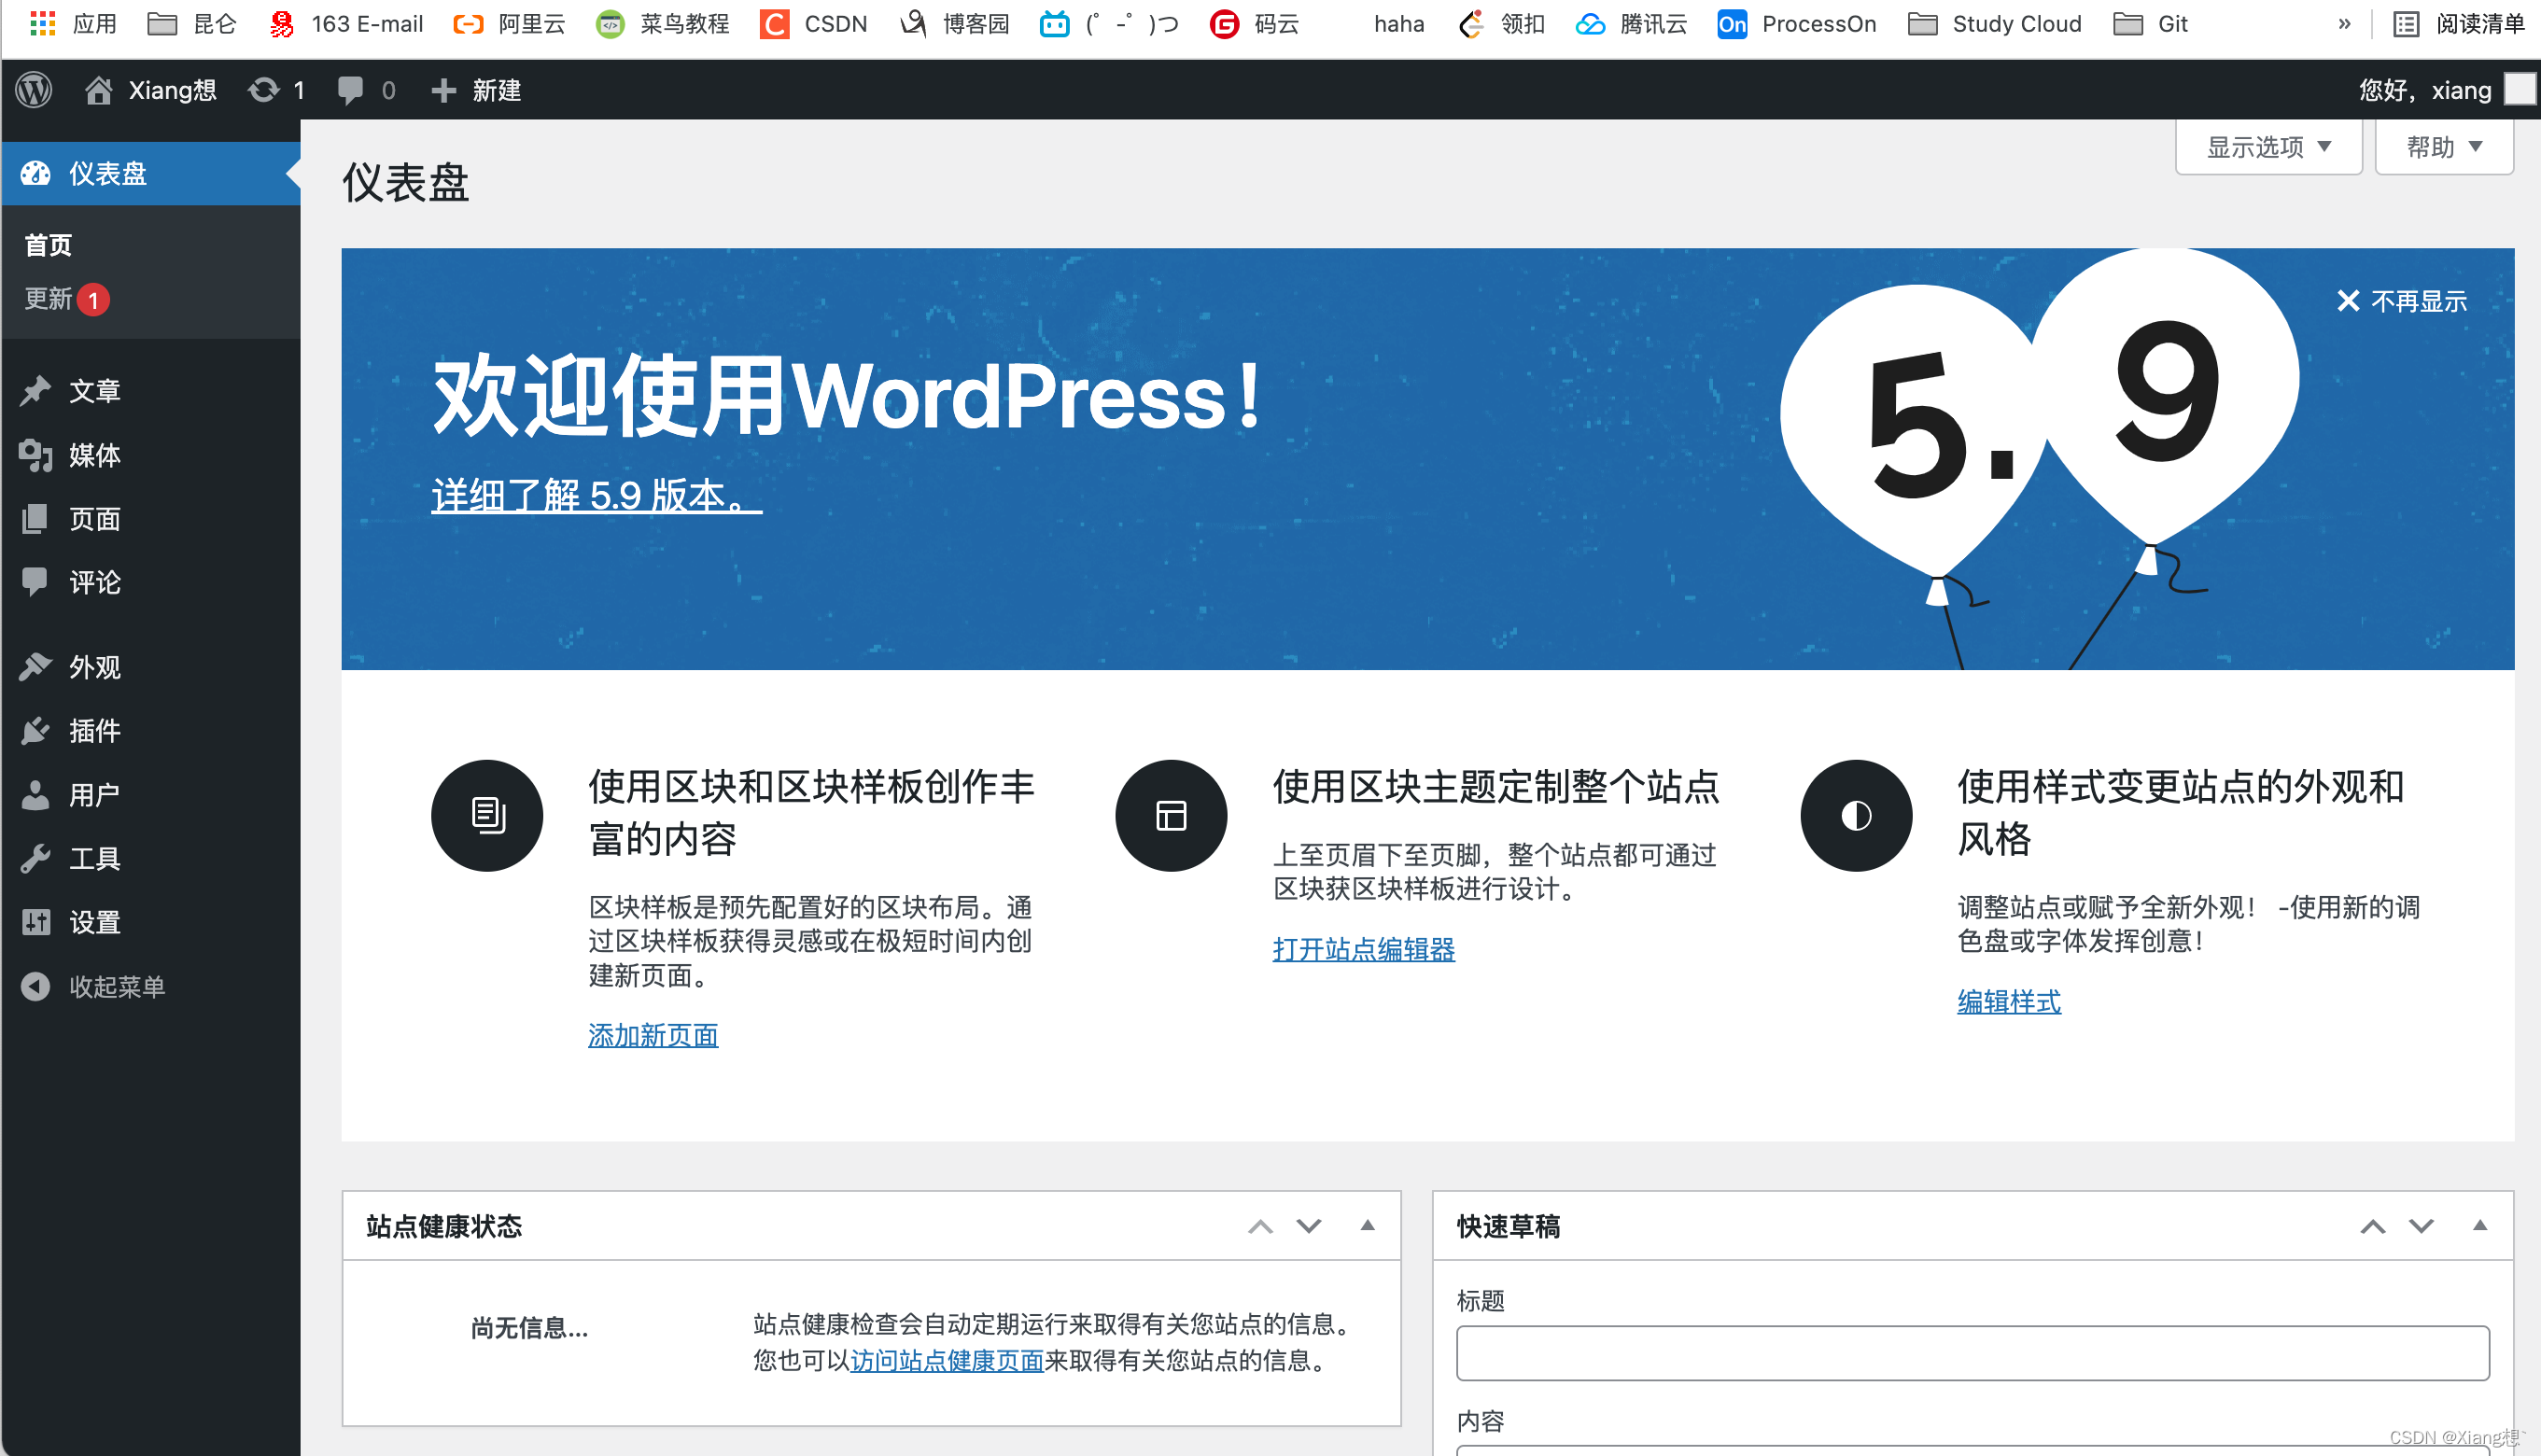Move 快速草稿 panel down

(2420, 1226)
